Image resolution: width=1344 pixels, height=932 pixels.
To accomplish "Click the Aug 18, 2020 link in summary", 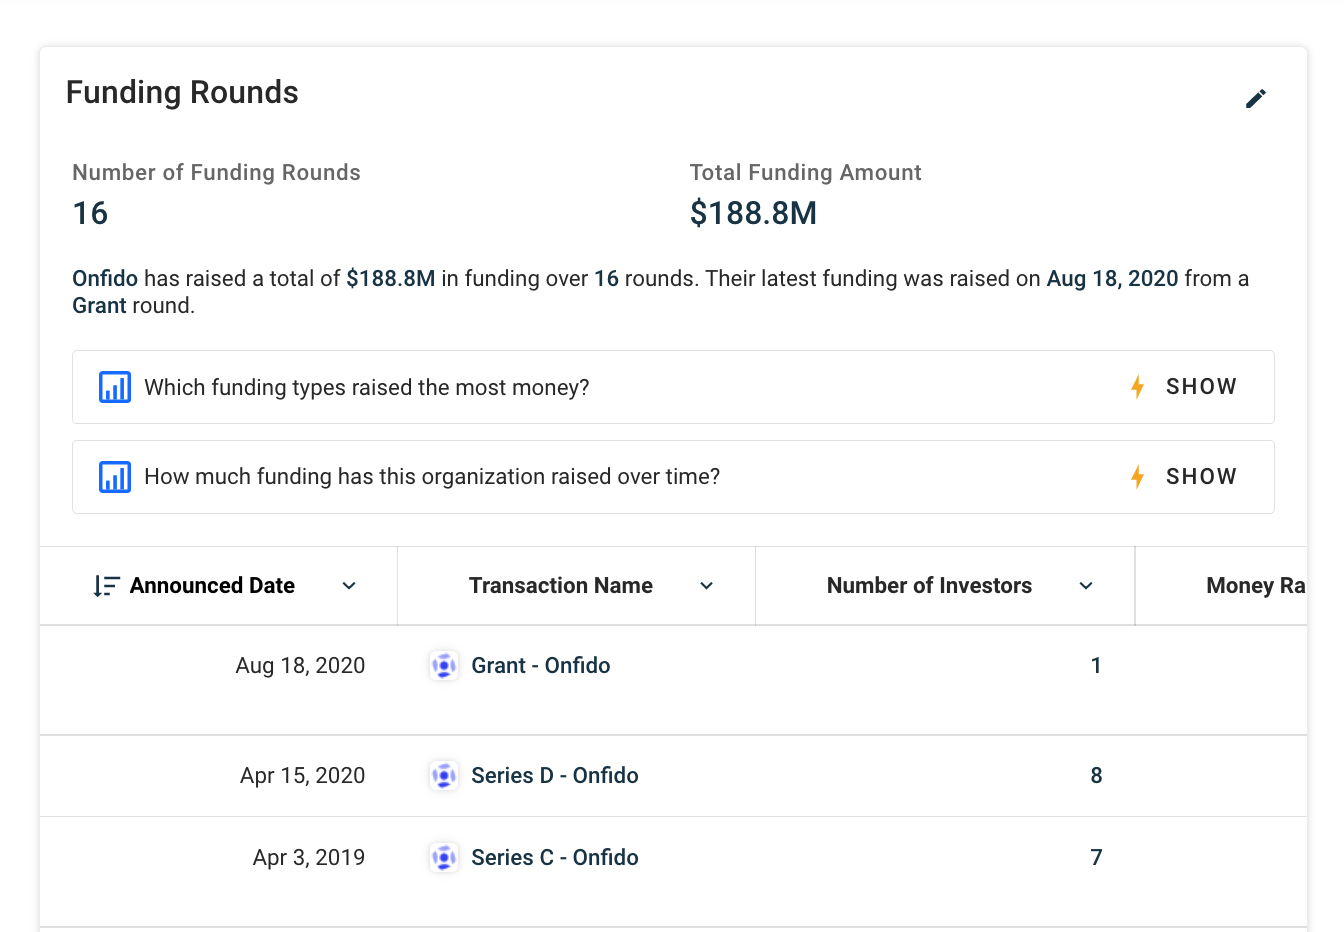I will [1112, 278].
